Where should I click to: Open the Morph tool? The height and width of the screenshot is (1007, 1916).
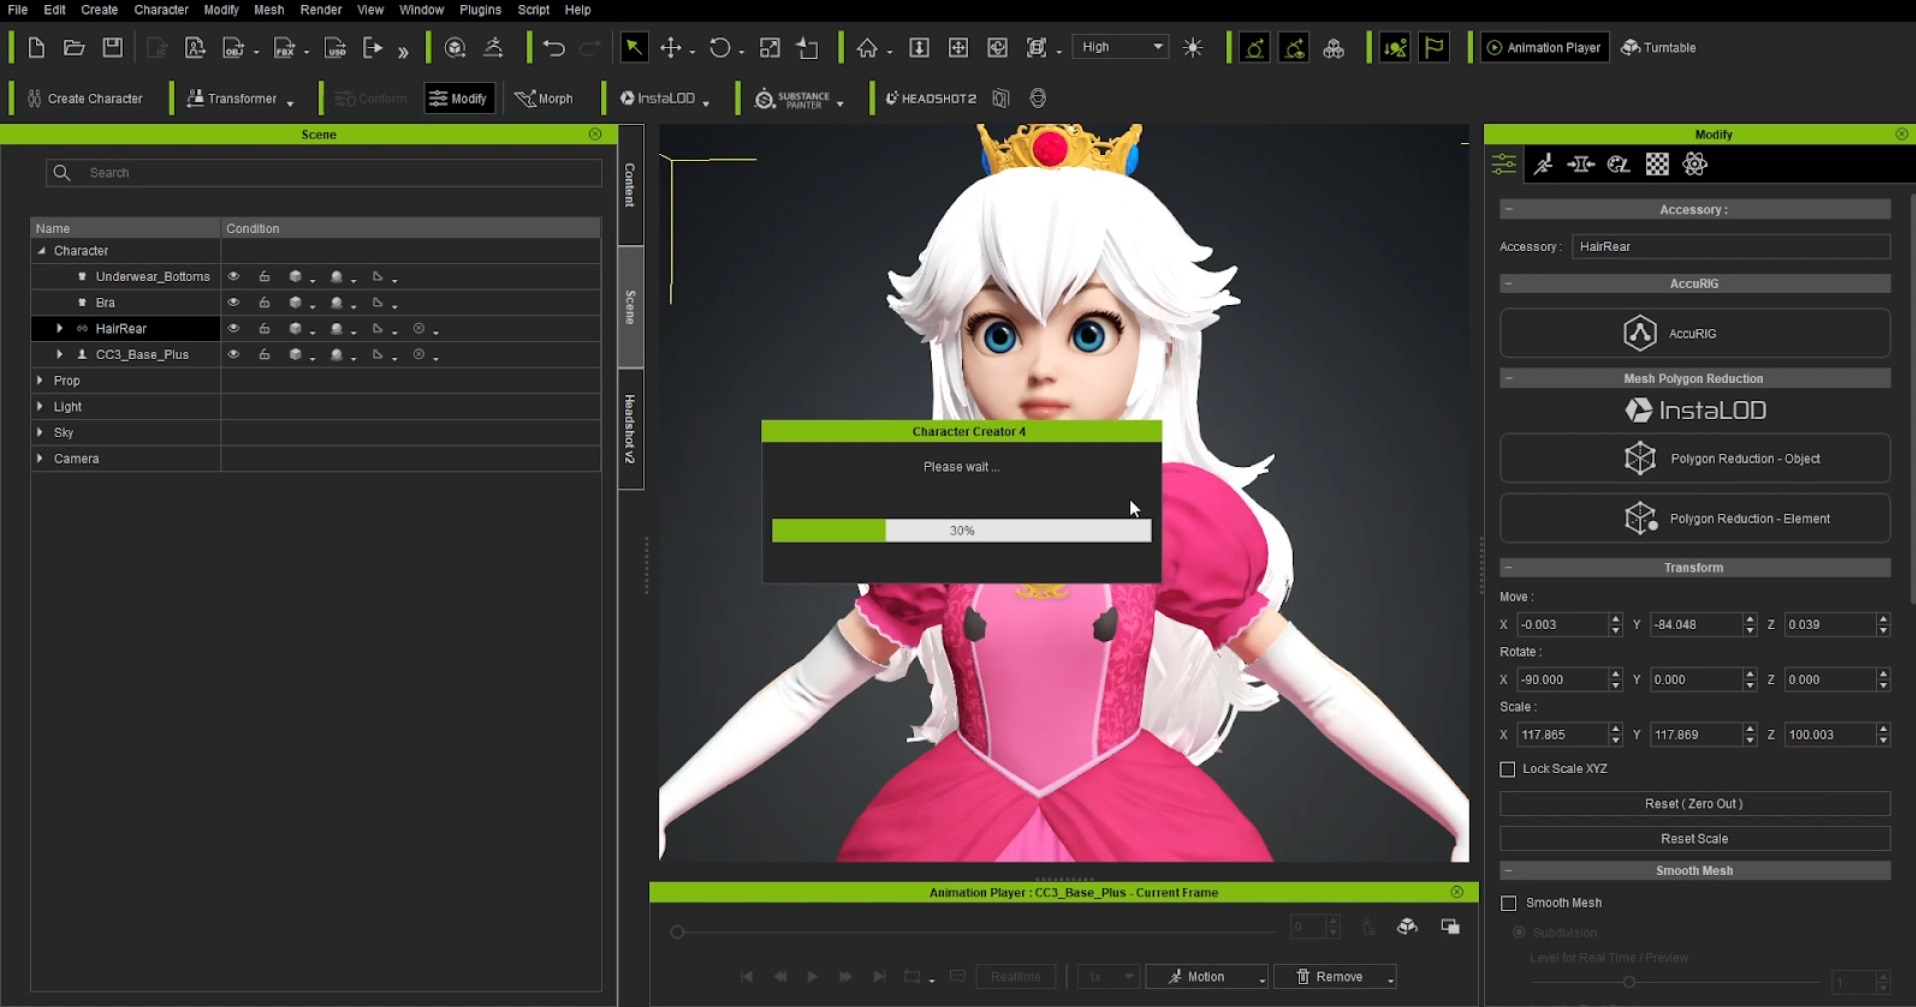pyautogui.click(x=544, y=99)
